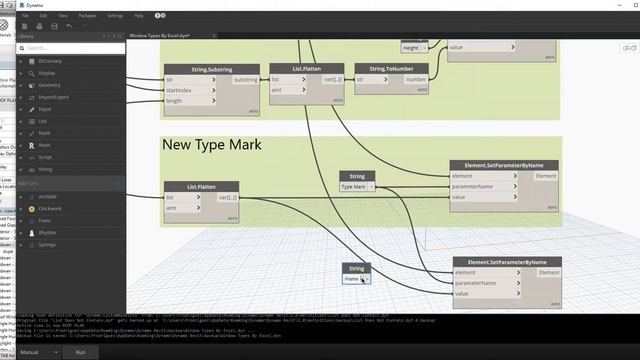Click the length port on String.Substring

coord(190,101)
